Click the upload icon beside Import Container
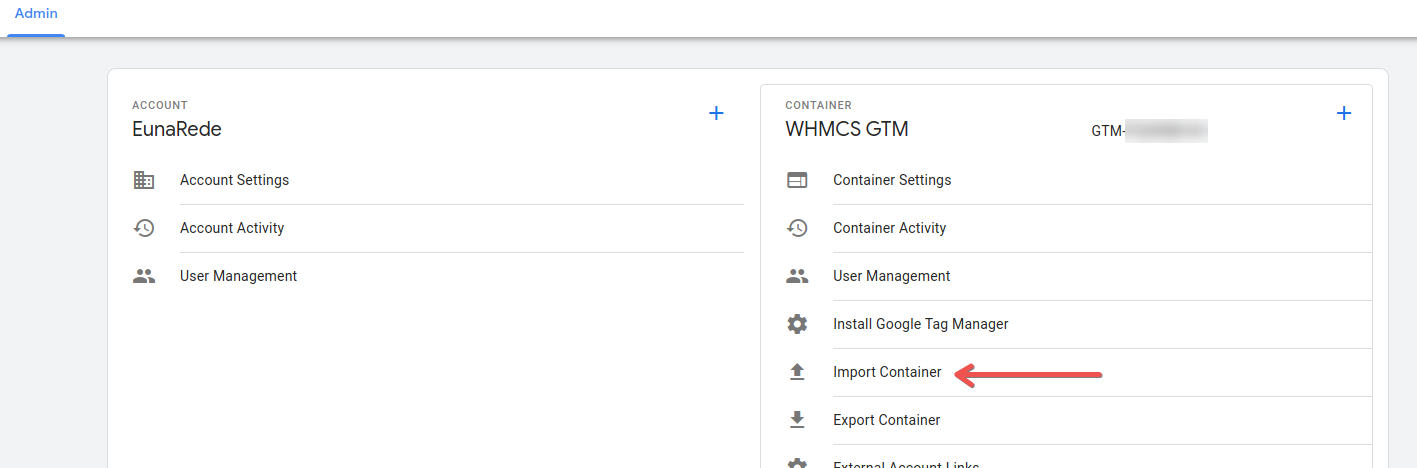The height and width of the screenshot is (468, 1417). click(x=797, y=372)
